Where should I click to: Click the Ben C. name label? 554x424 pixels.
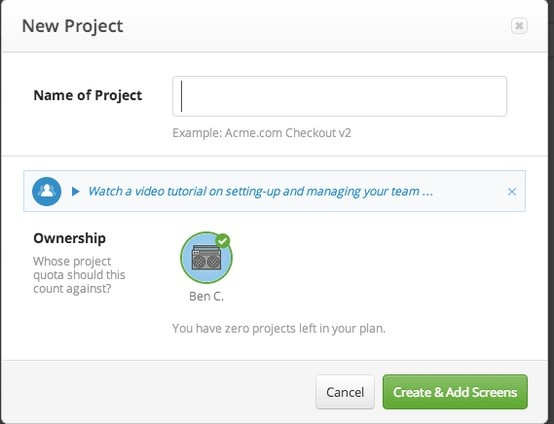tap(206, 296)
